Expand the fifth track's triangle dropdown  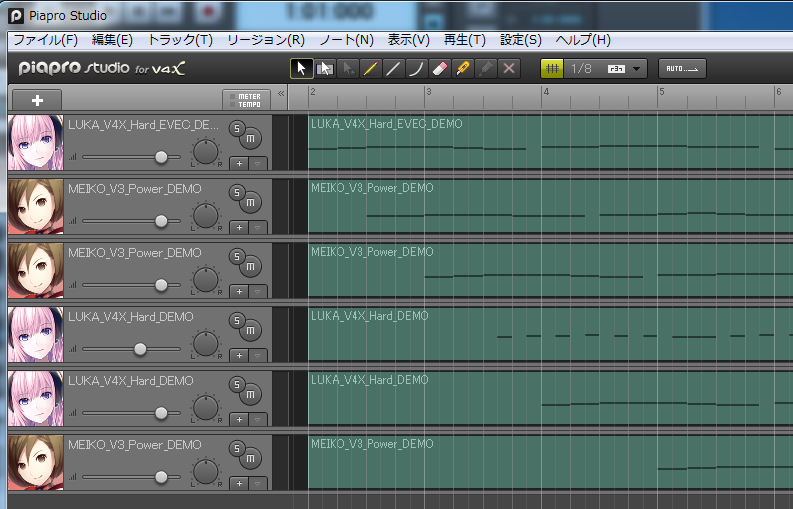258,419
